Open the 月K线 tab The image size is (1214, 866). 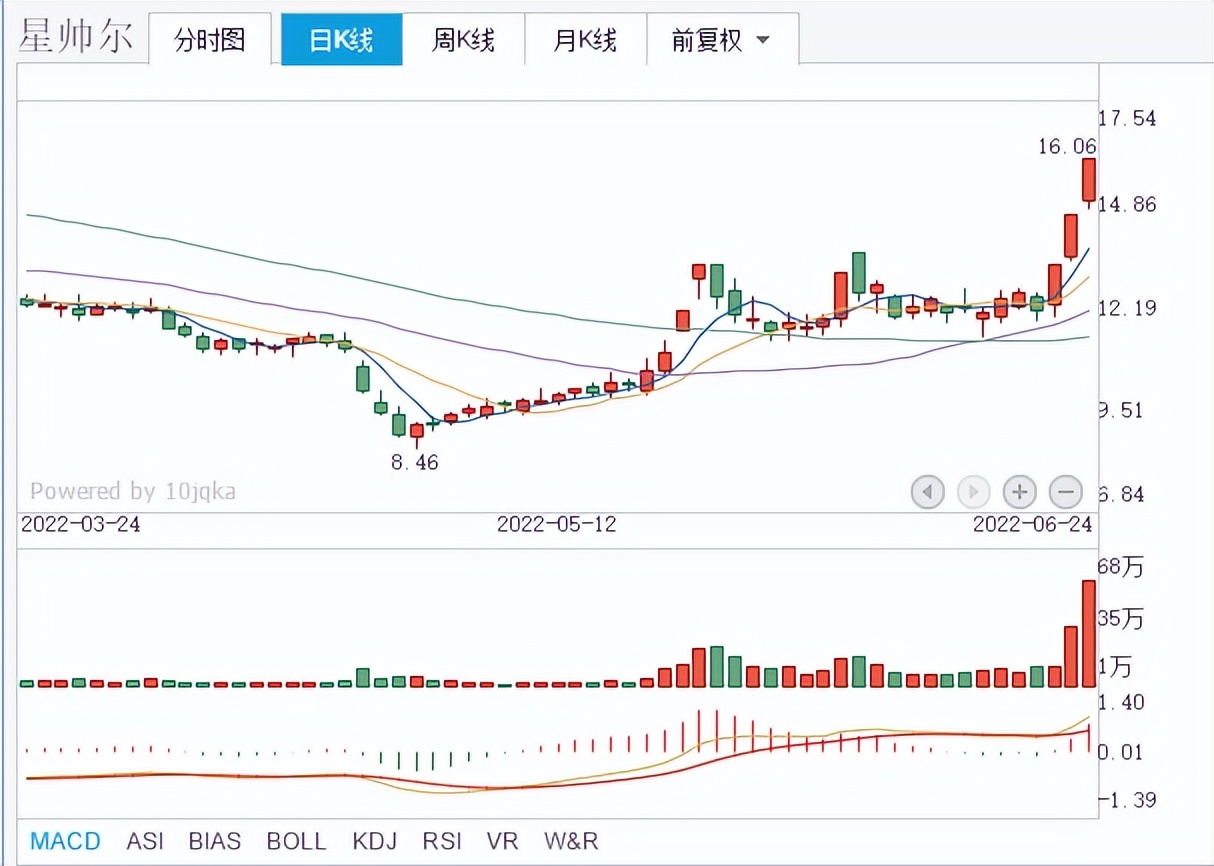[x=585, y=40]
